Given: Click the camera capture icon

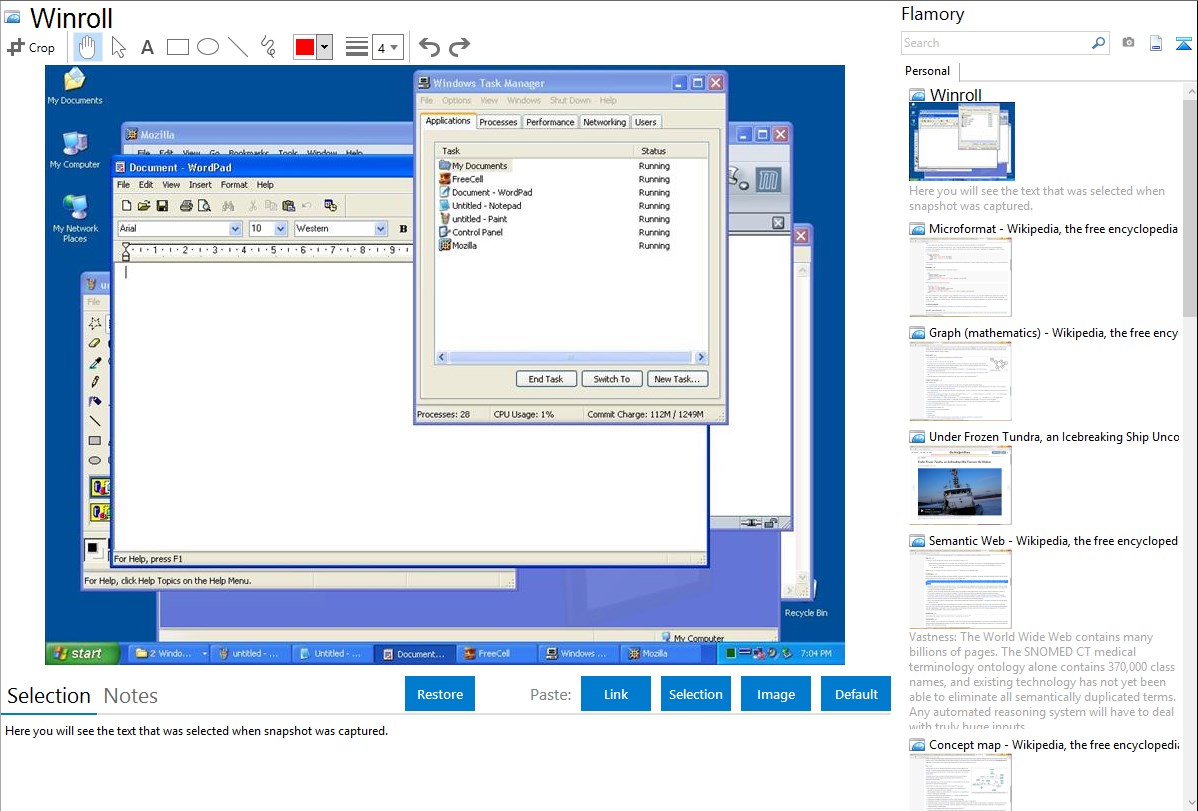Looking at the screenshot, I should 1128,43.
